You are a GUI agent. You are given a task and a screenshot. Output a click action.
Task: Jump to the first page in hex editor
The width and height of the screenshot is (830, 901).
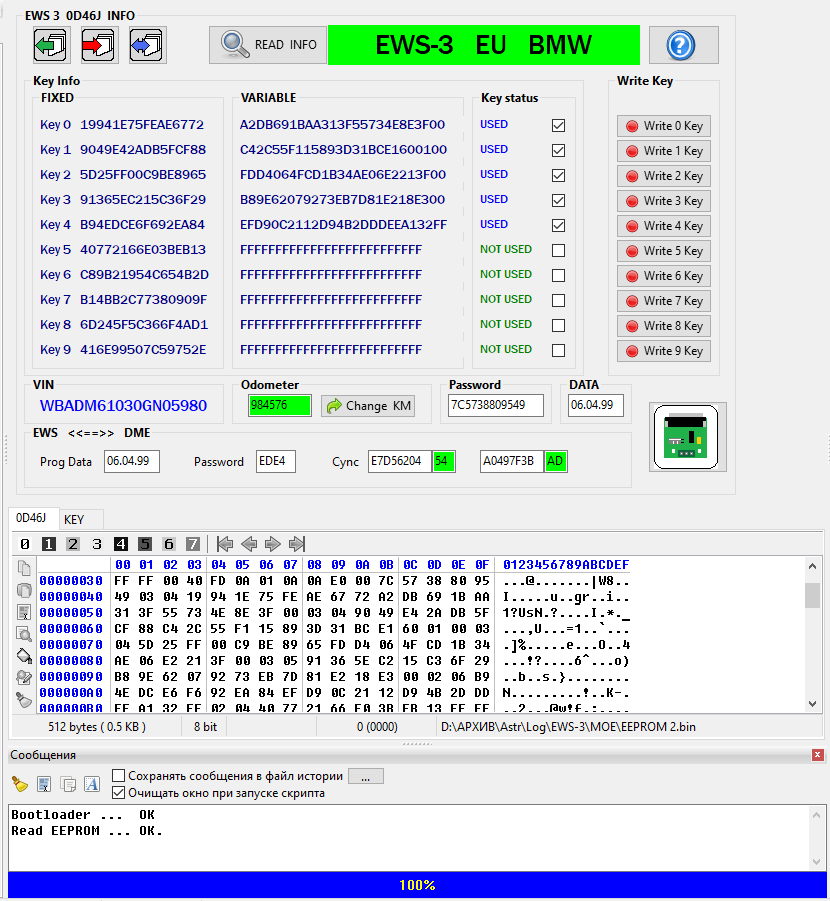pyautogui.click(x=225, y=544)
